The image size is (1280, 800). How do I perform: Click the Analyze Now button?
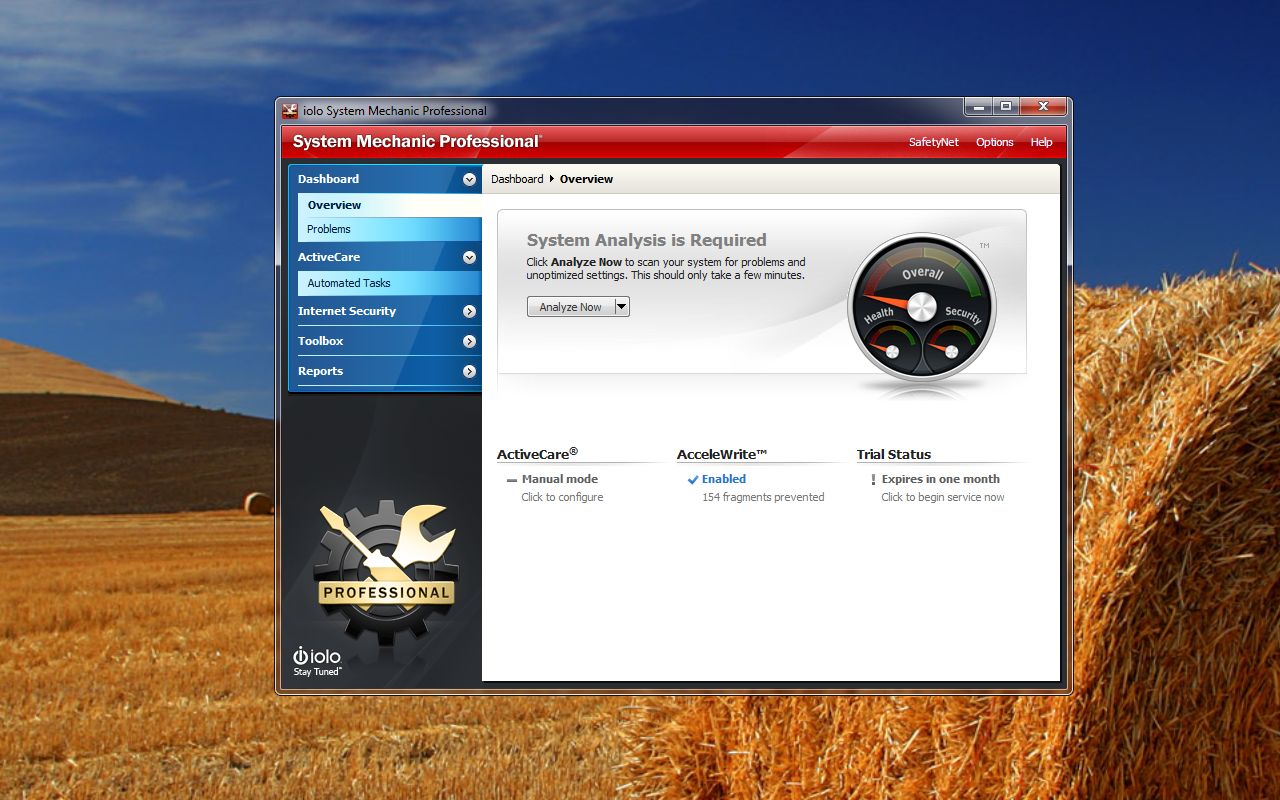coord(571,307)
